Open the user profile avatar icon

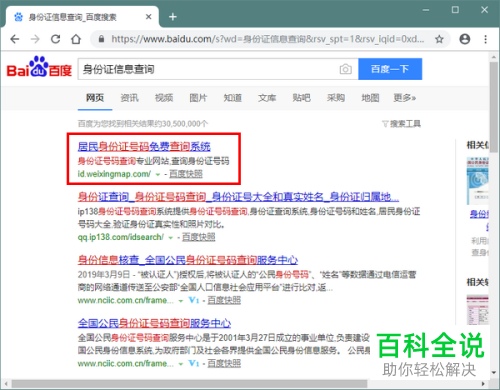coord(465,39)
